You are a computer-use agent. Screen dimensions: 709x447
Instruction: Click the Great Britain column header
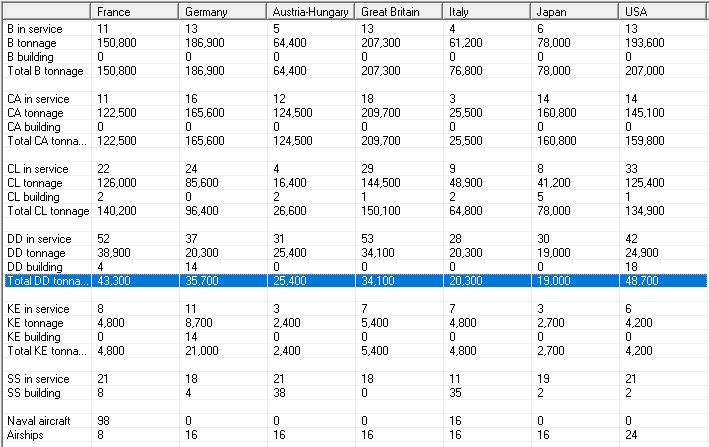398,11
